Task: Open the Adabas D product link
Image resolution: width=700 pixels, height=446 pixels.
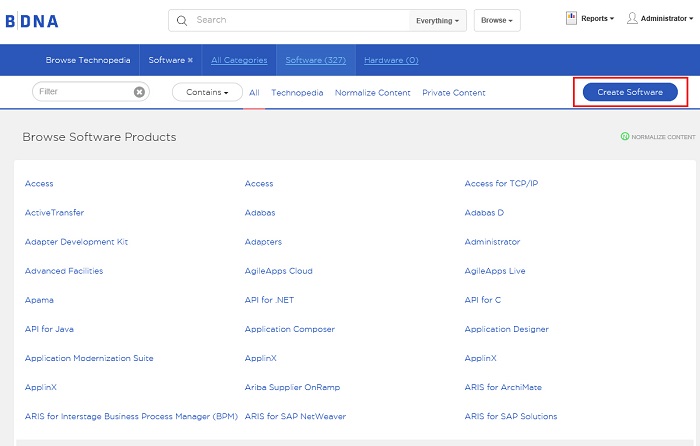Action: point(484,213)
